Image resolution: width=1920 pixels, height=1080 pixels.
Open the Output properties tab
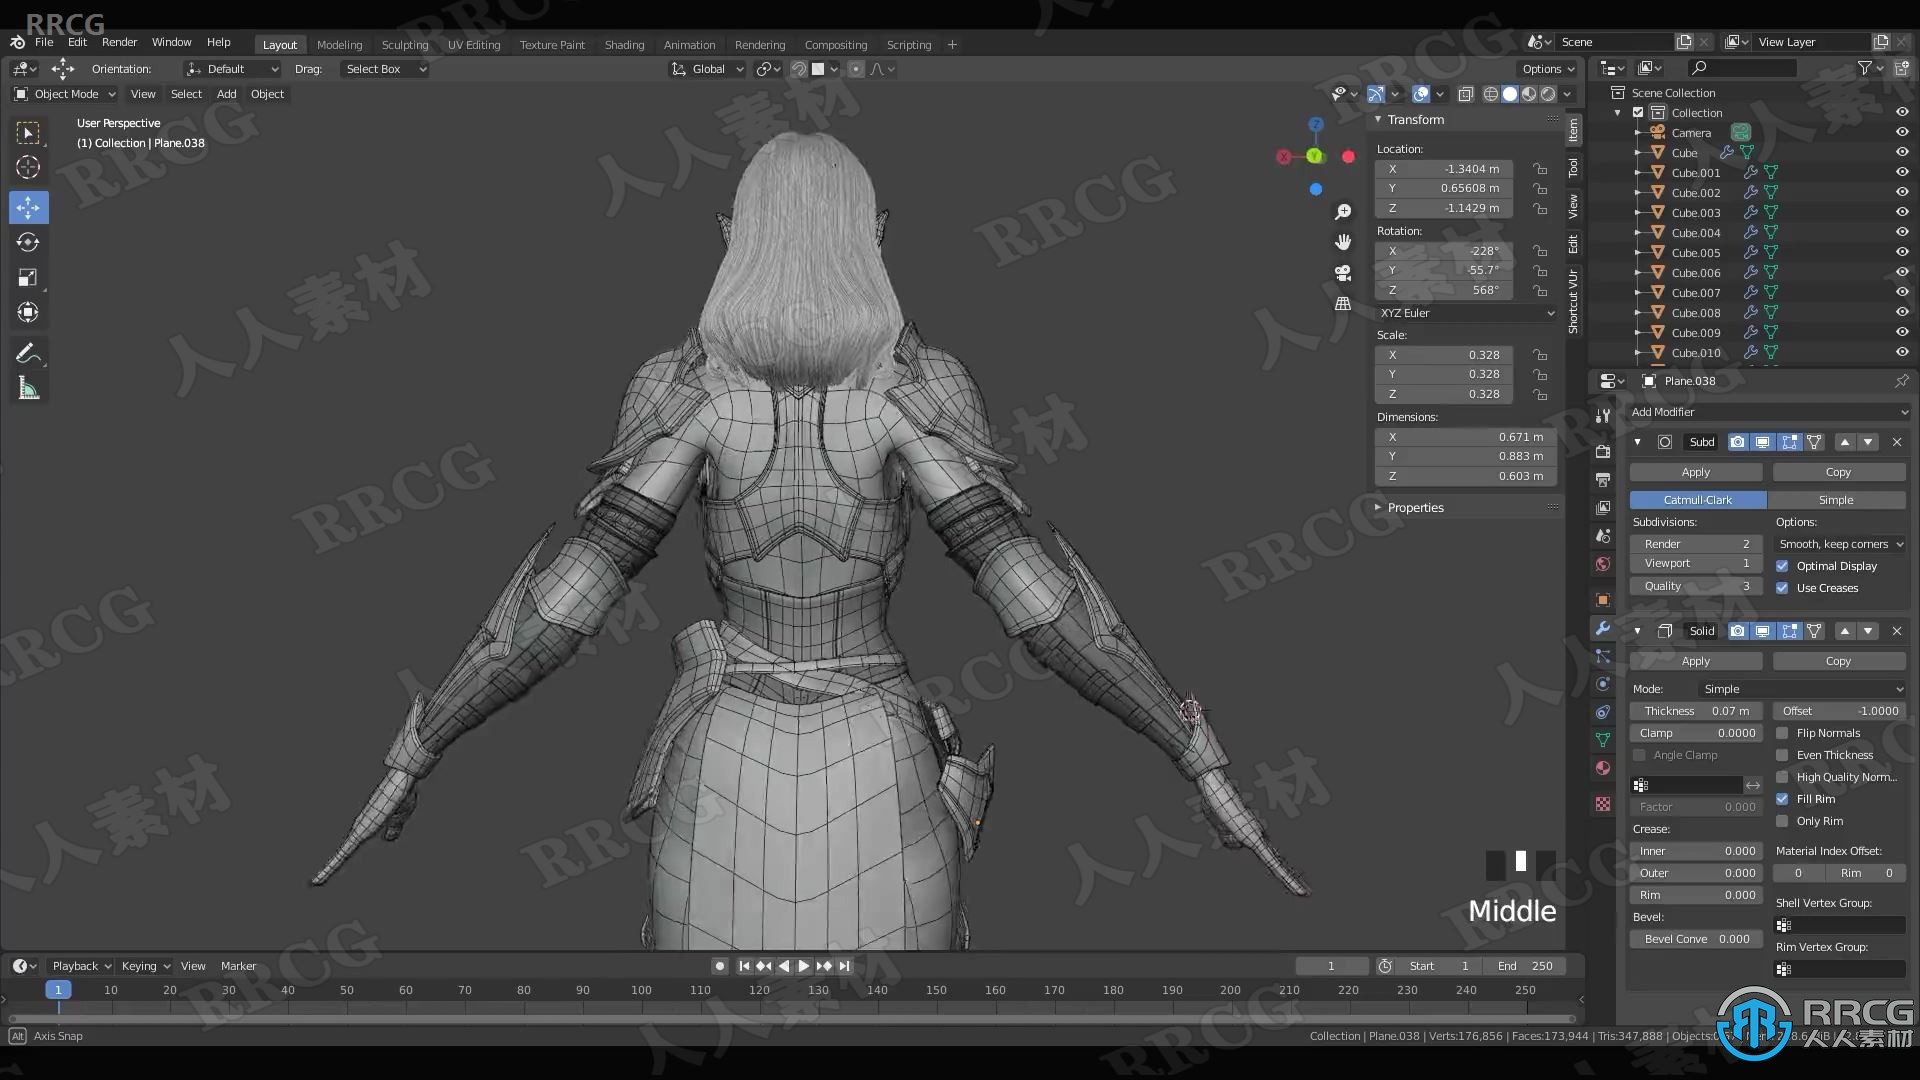(x=1603, y=480)
